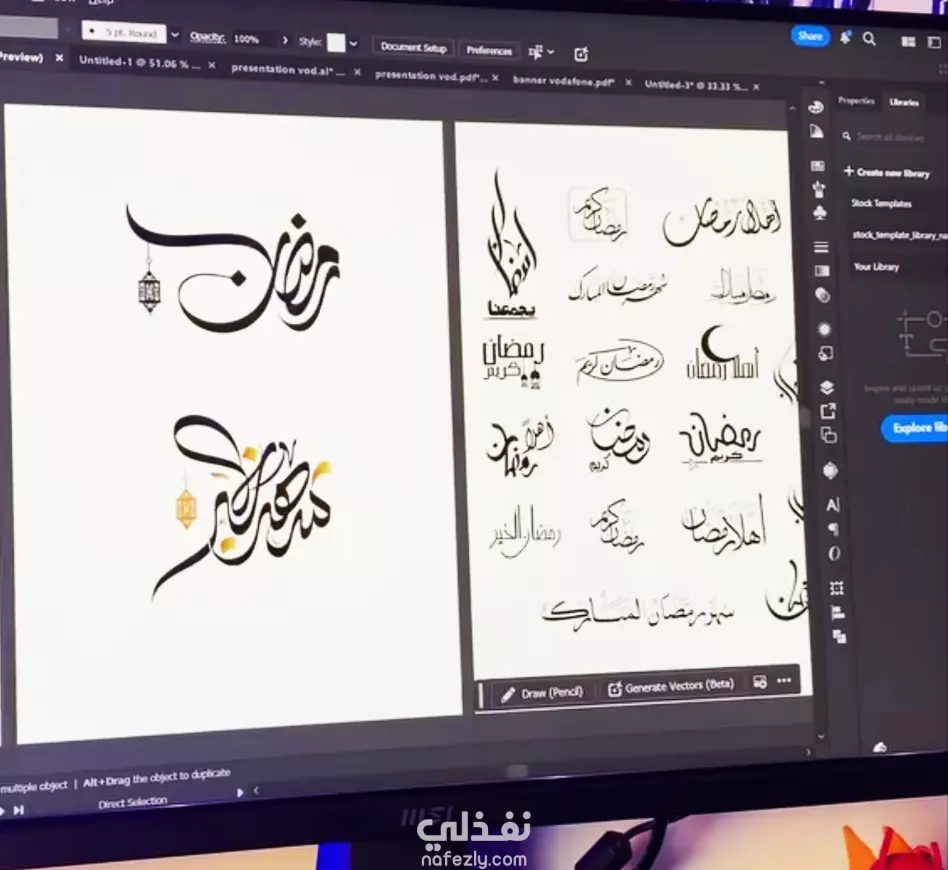Open the Properties panel tab
Screen dimensions: 948x870
(856, 101)
